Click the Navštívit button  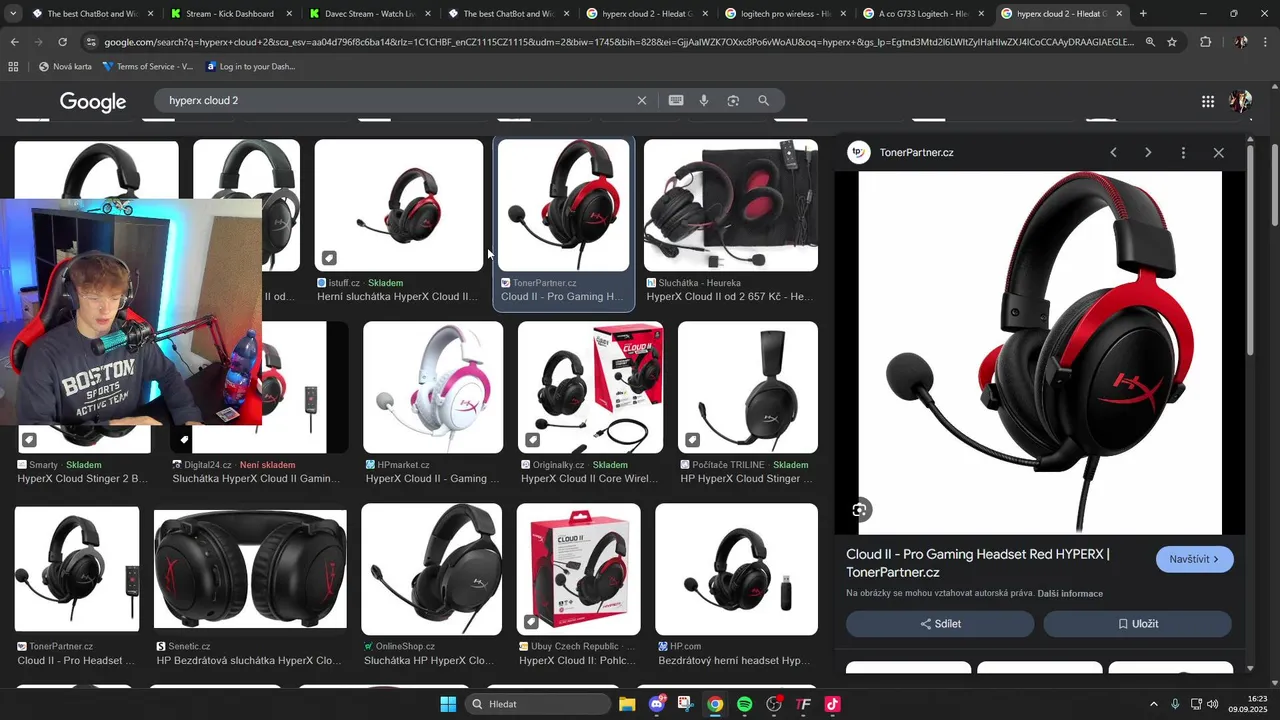click(1194, 559)
